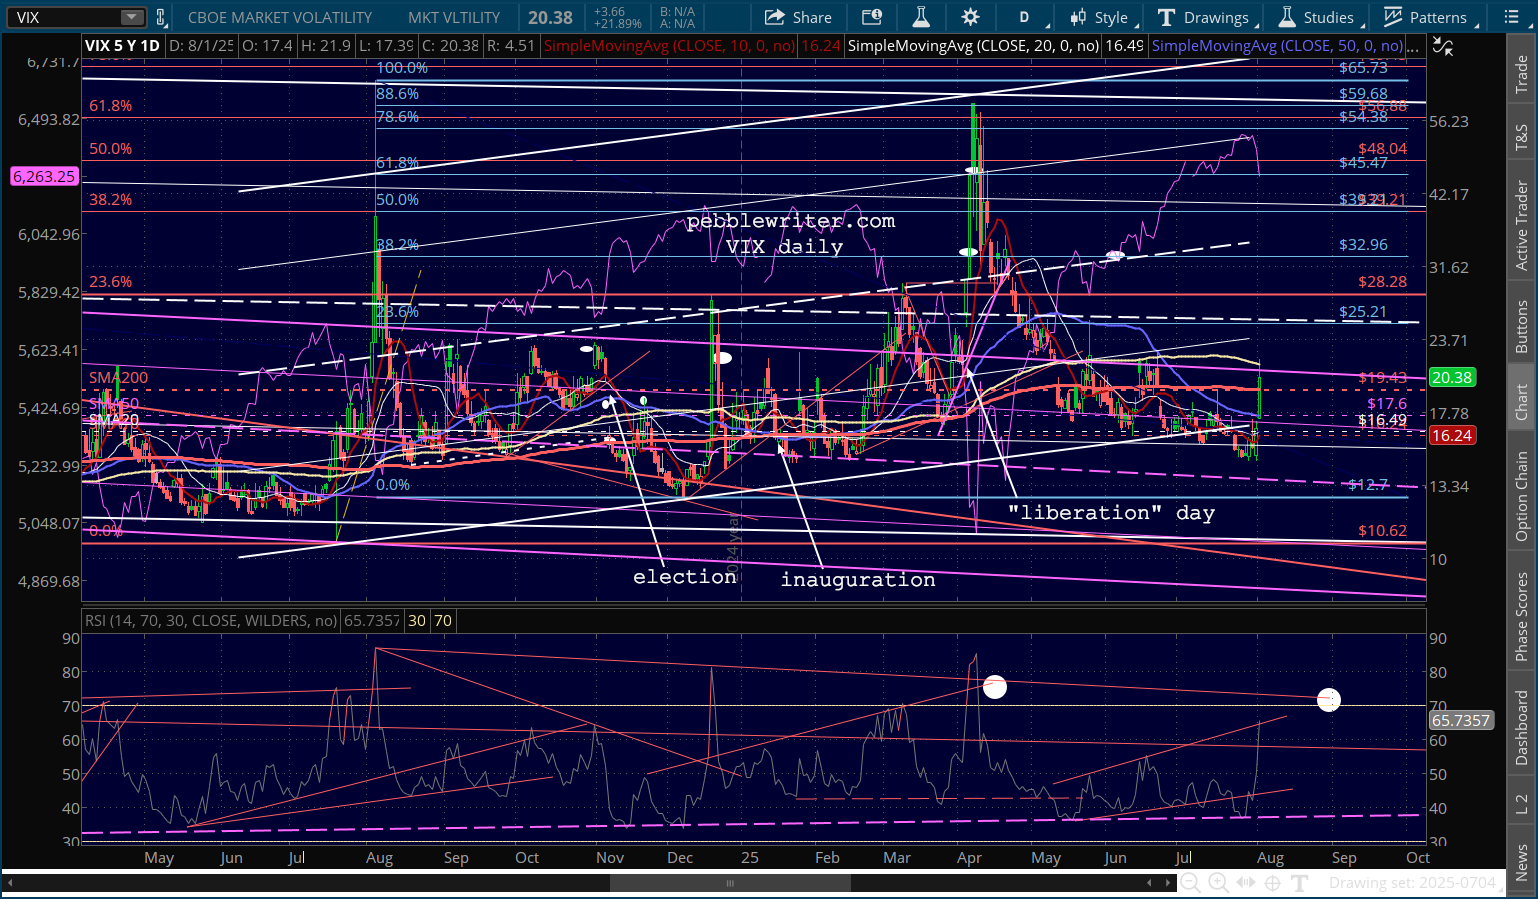Switch to the T&S sidebar tab

click(1521, 137)
